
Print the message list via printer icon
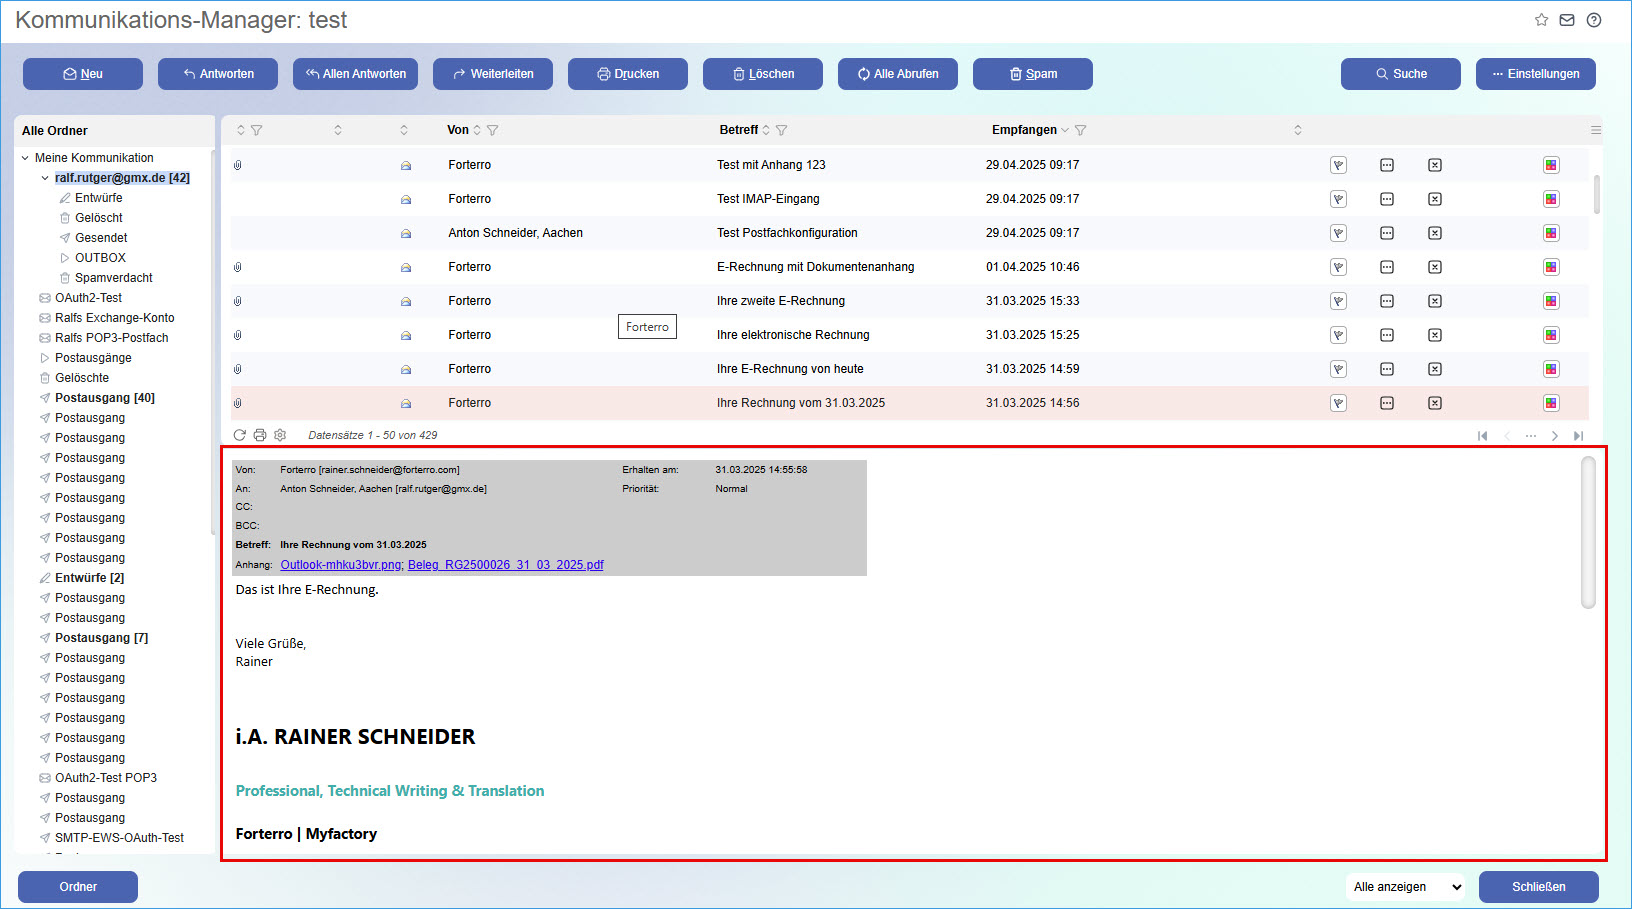tap(260, 435)
